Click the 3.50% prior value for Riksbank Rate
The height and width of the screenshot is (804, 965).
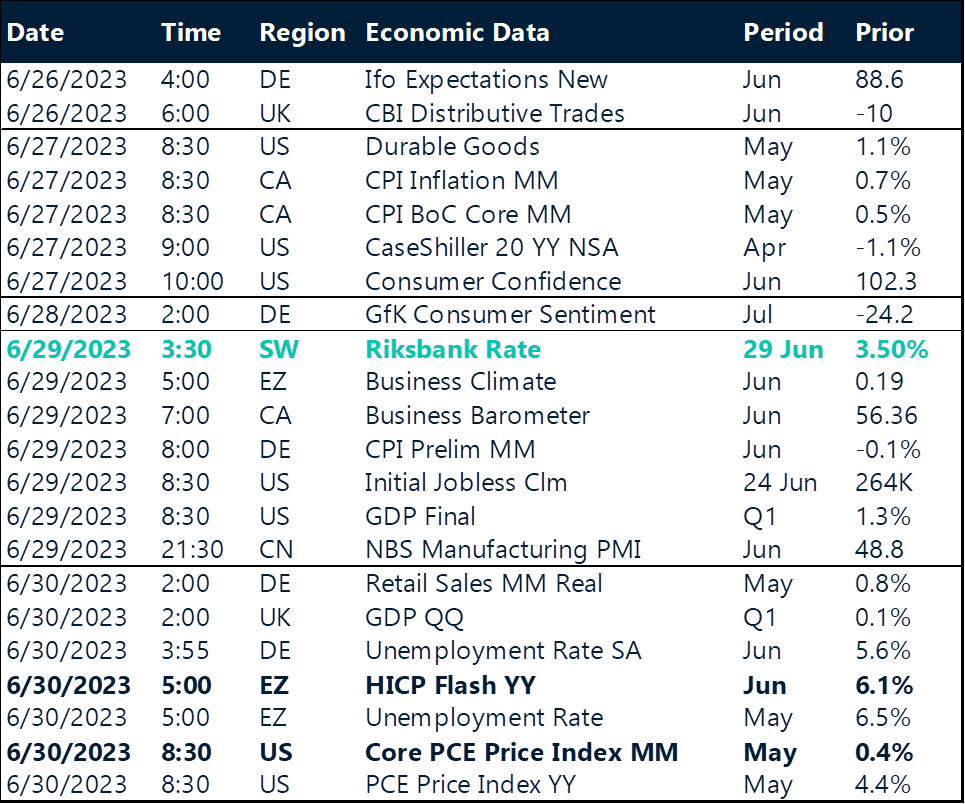point(890,348)
